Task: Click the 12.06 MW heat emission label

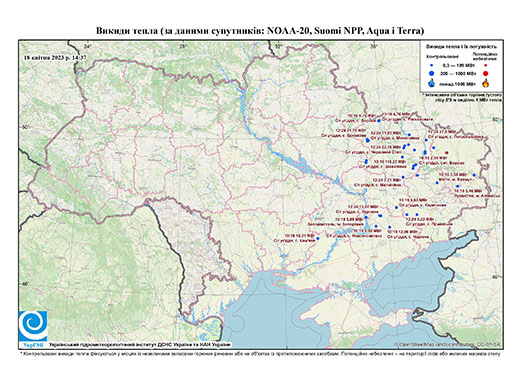Action: click(x=403, y=231)
